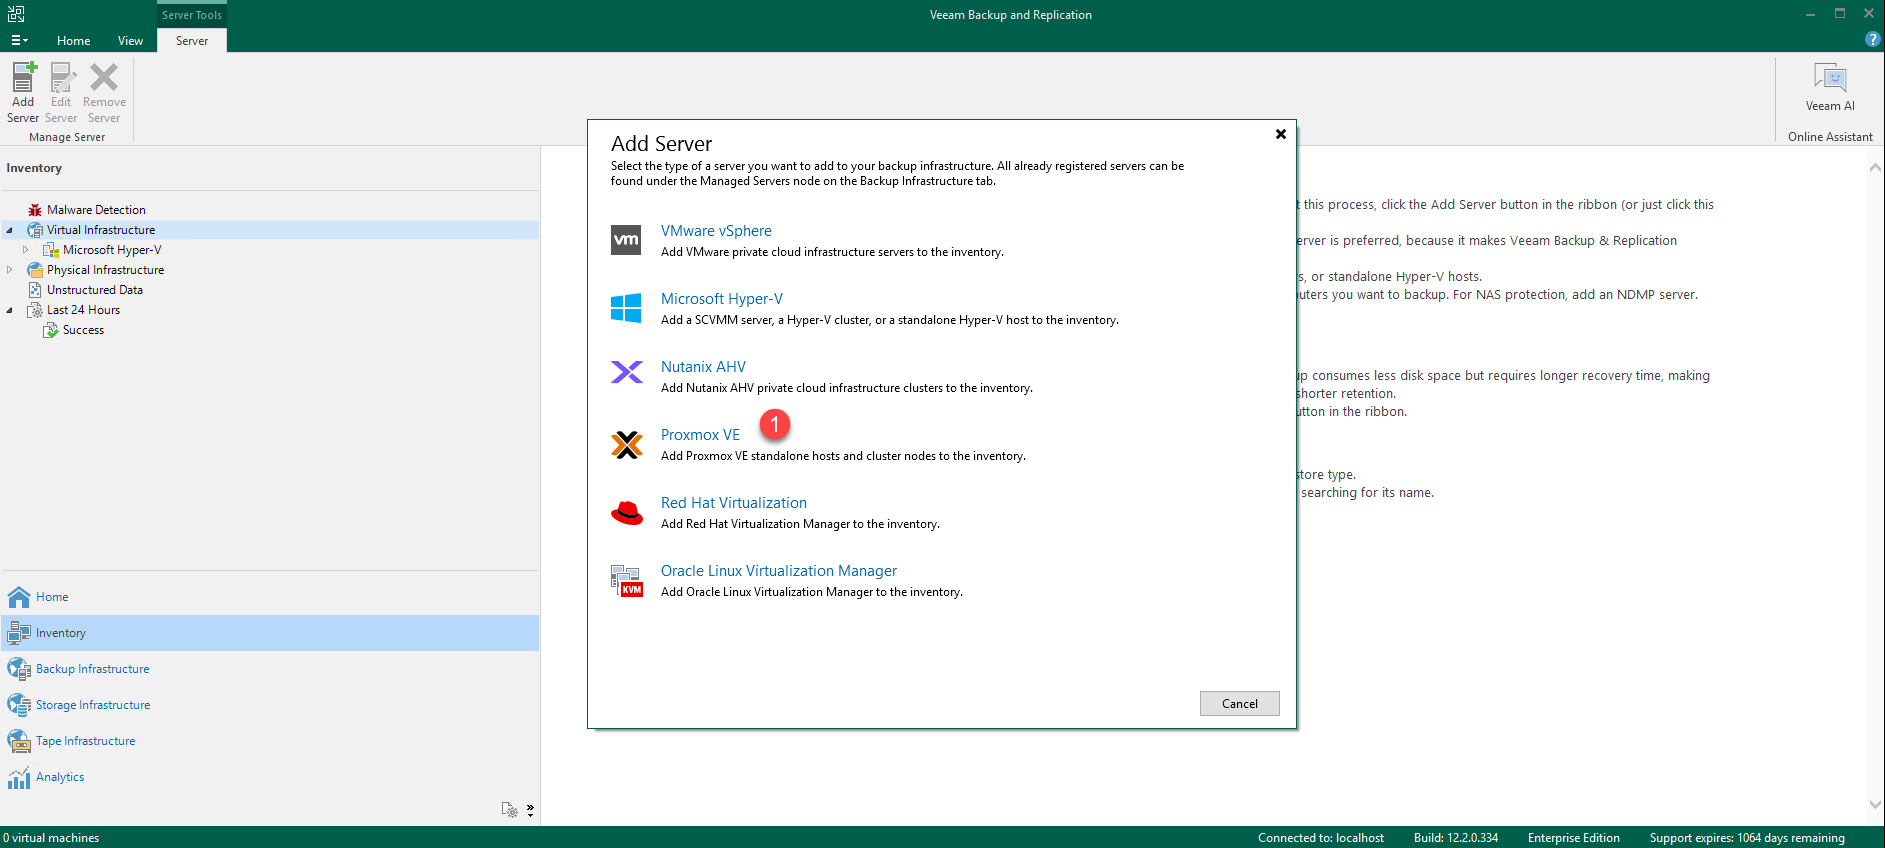Open the Tape Infrastructure view
Screen dimensions: 1885x848
[86, 741]
